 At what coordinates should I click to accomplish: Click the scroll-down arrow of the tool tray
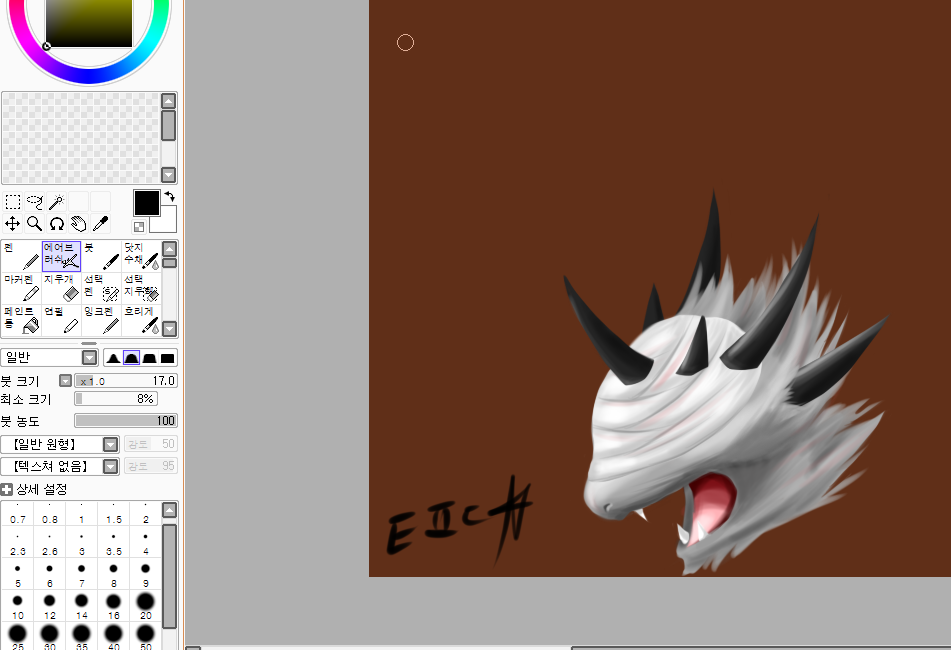click(x=170, y=329)
